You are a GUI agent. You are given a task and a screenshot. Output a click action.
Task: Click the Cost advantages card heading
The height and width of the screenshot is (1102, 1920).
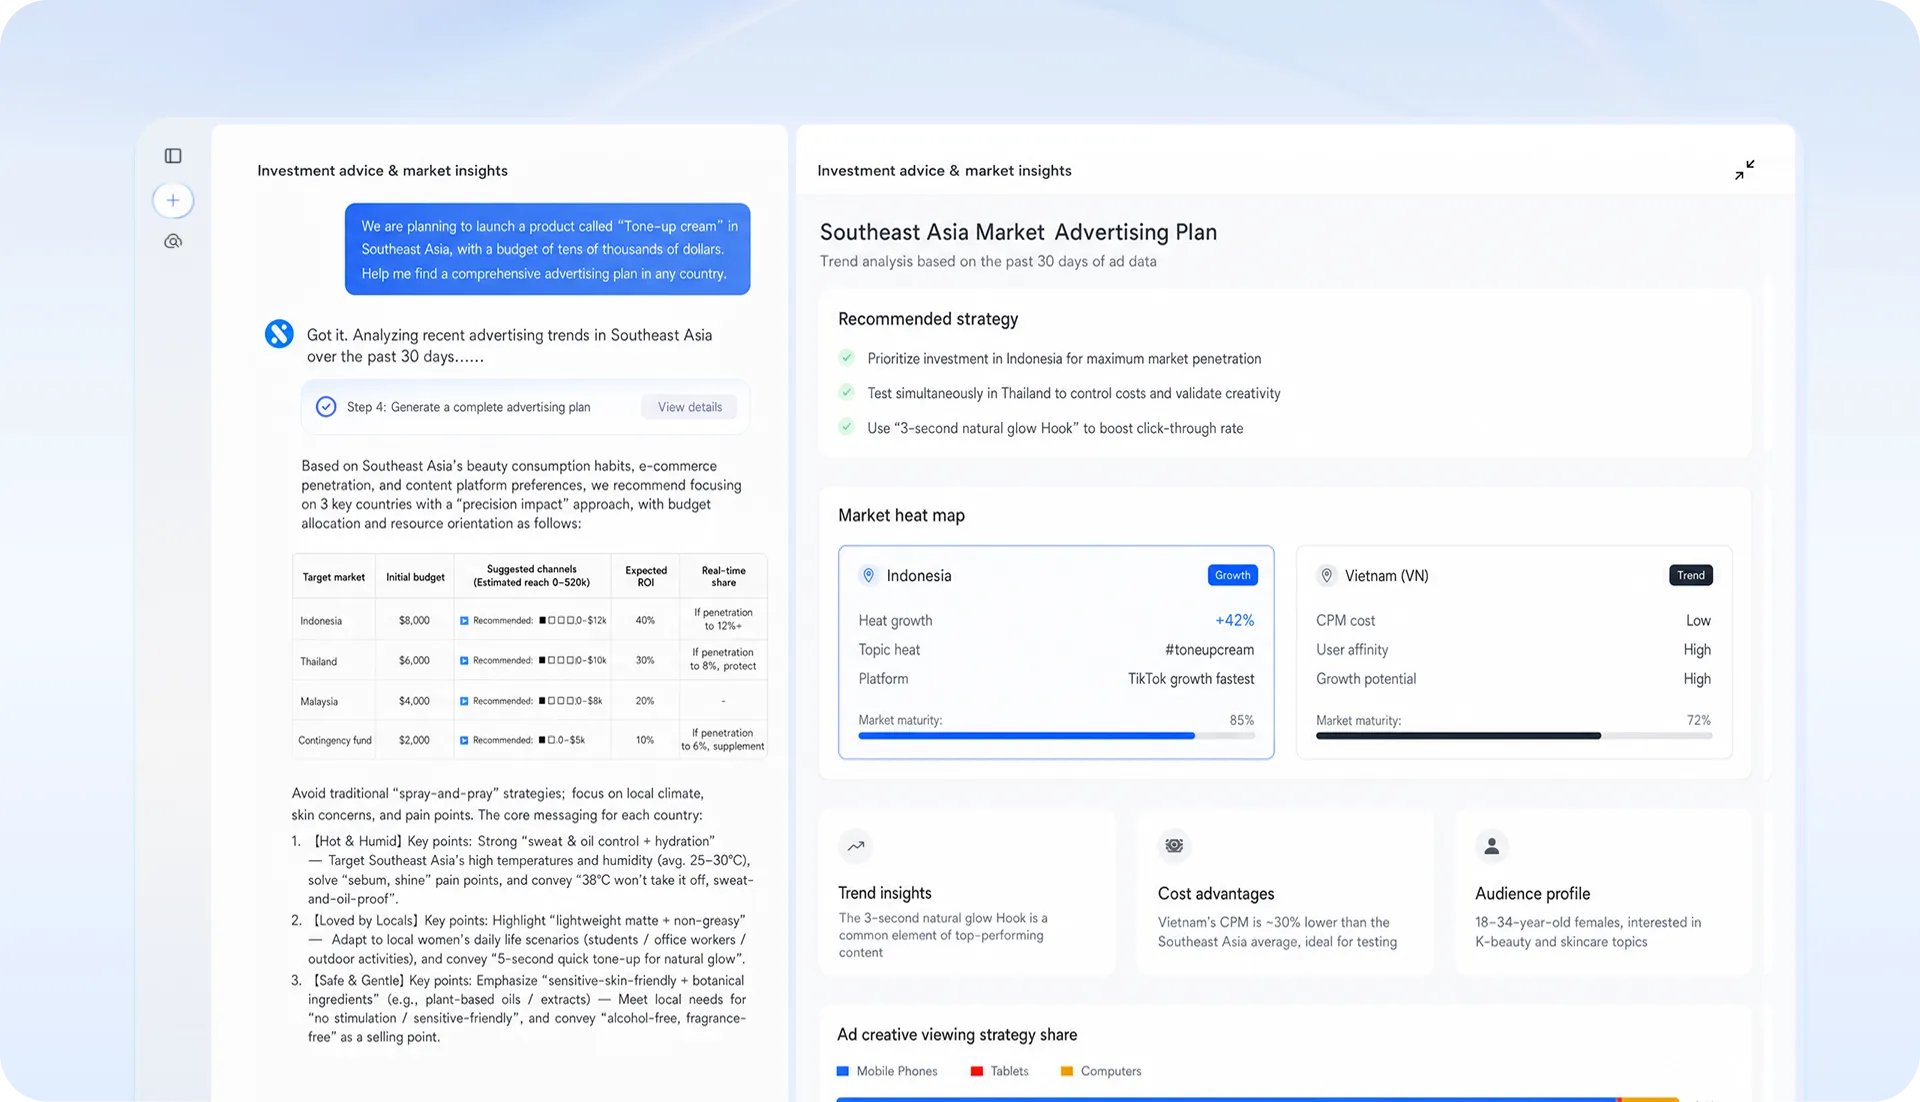tap(1216, 894)
